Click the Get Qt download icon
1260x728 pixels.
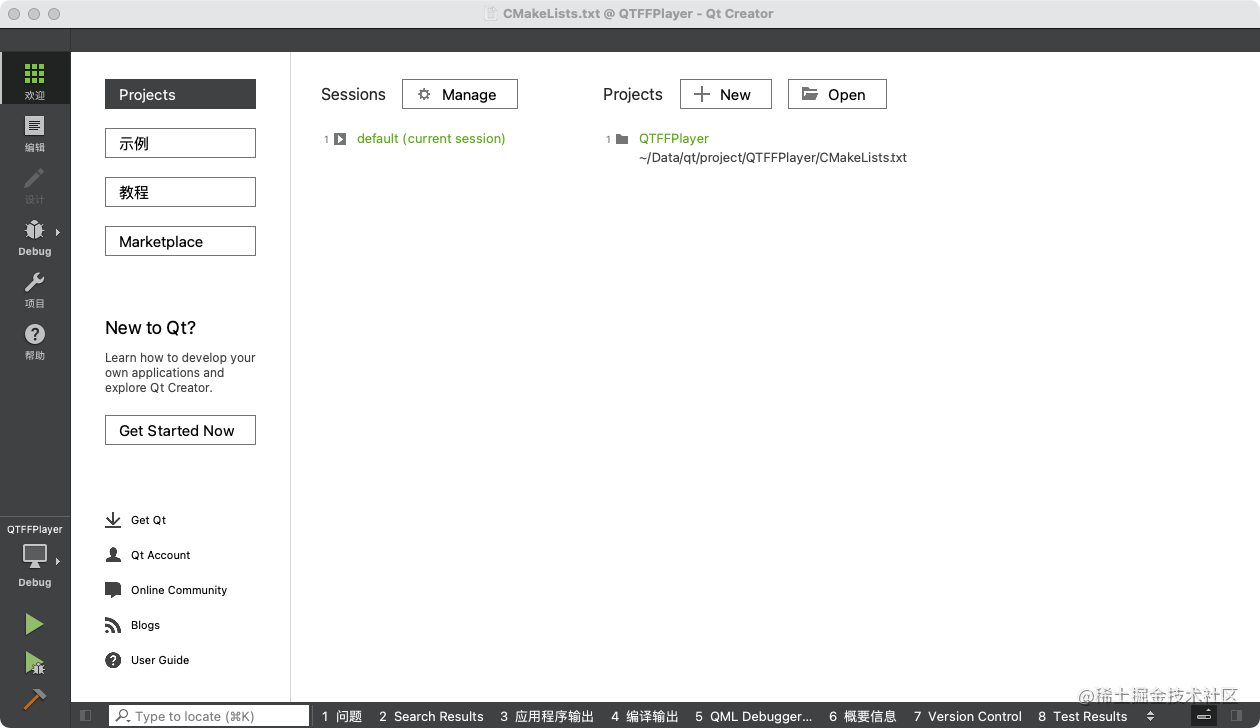coord(113,520)
